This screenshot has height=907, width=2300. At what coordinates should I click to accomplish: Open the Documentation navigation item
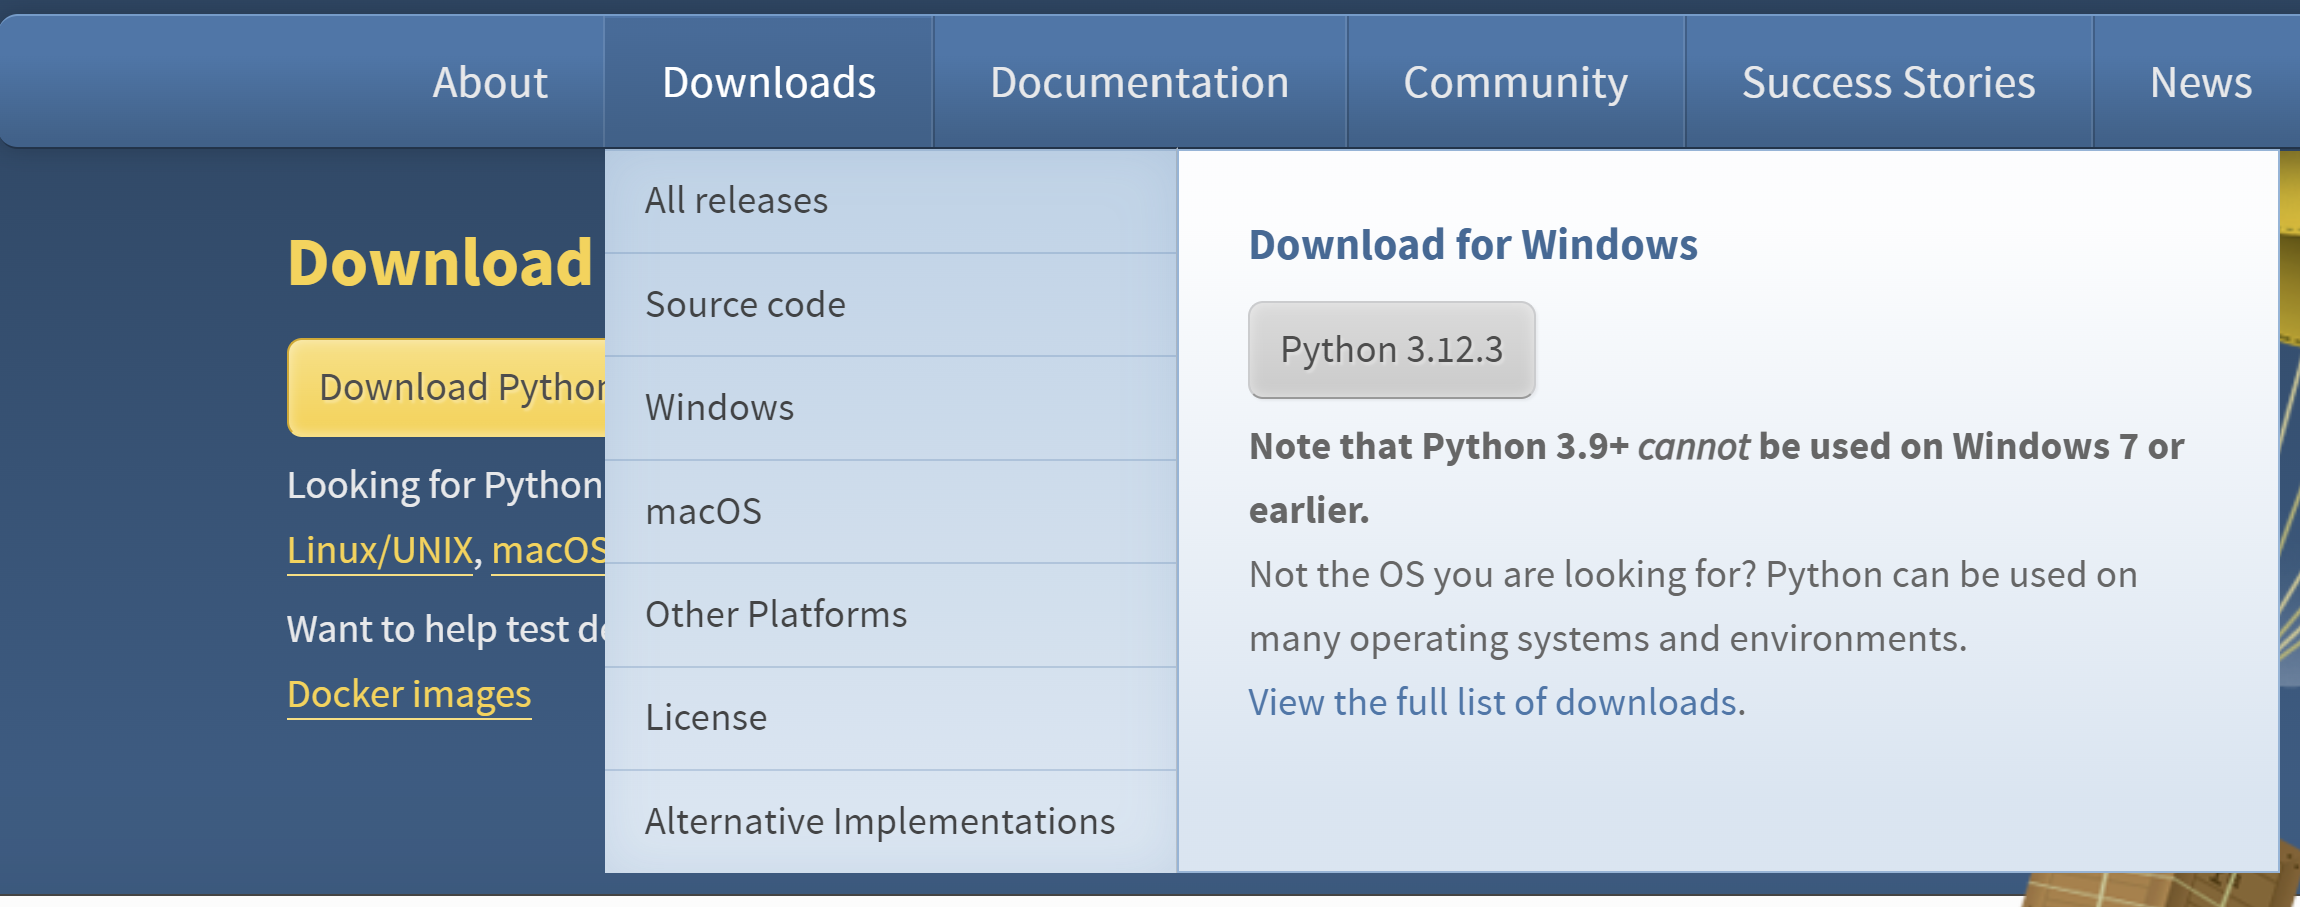point(1139,83)
